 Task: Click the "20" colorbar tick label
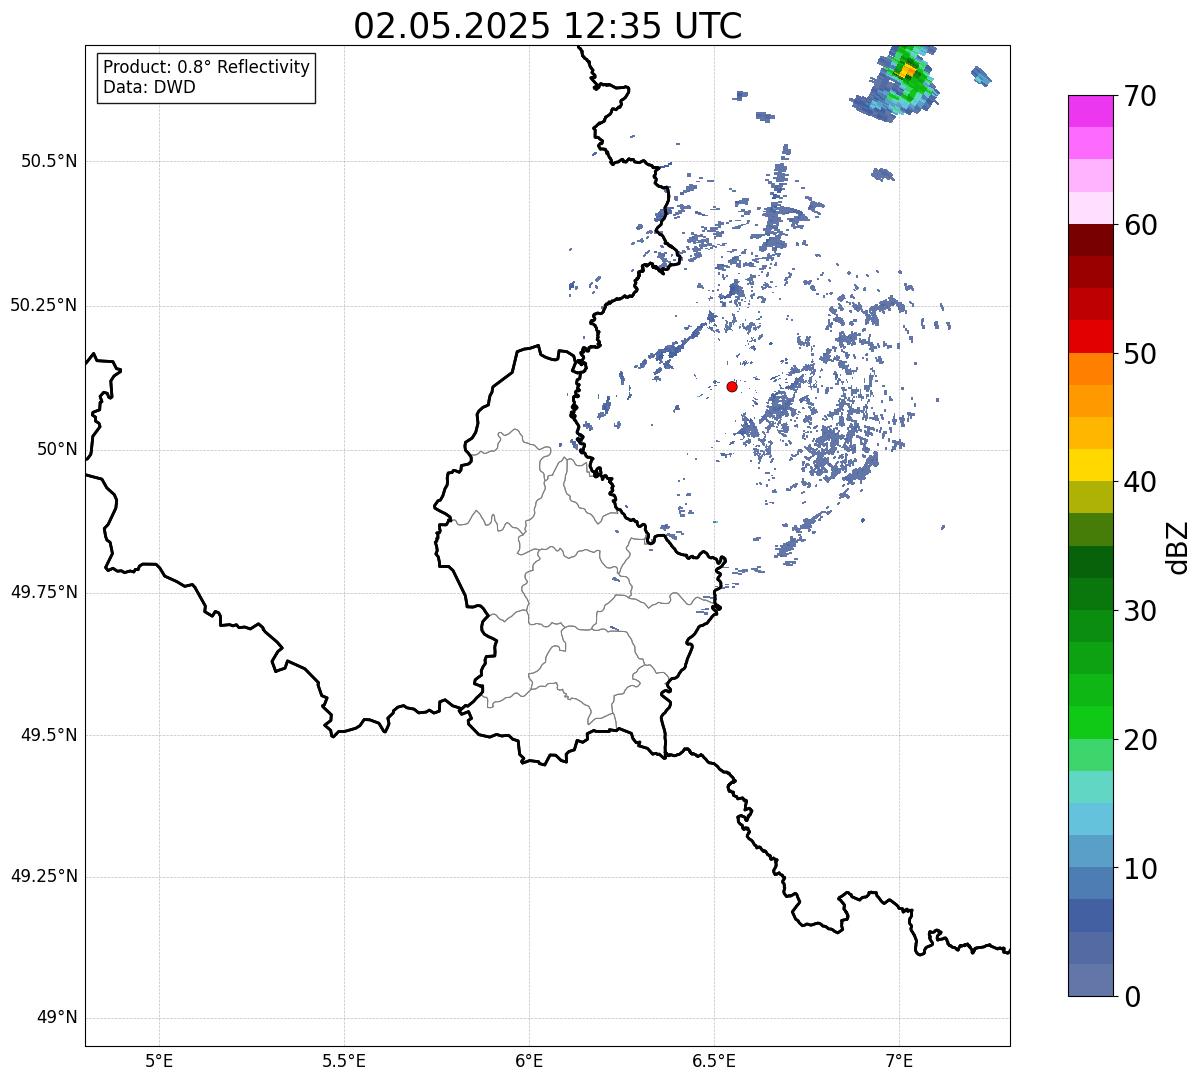[x=1140, y=740]
